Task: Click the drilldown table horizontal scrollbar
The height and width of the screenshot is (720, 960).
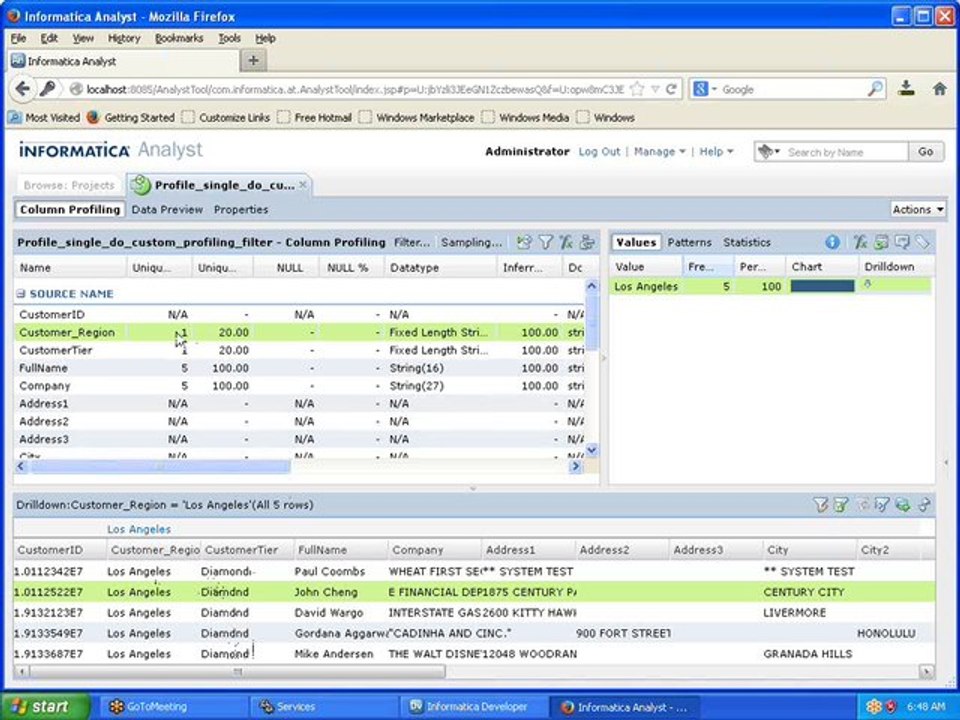Action: click(x=238, y=672)
